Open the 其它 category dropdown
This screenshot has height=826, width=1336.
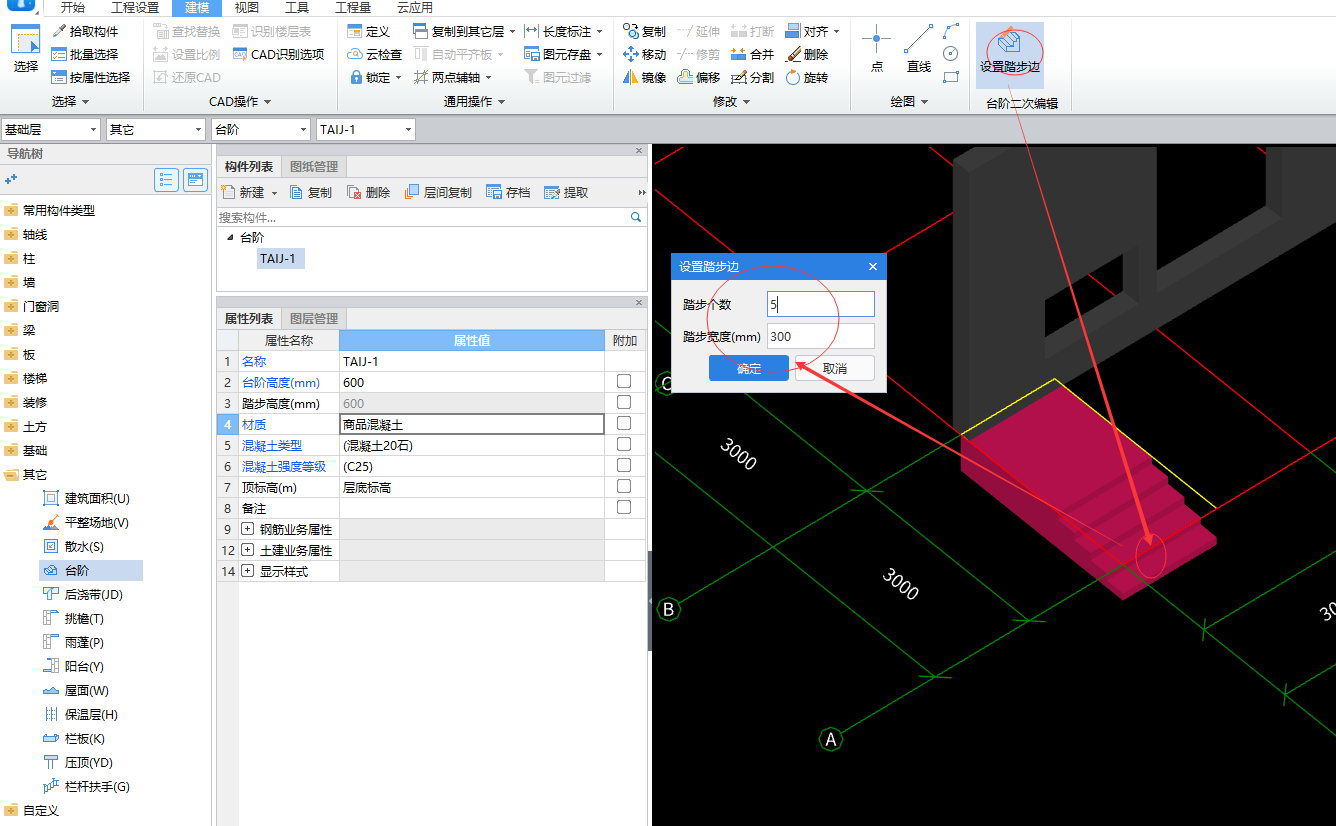pyautogui.click(x=155, y=129)
